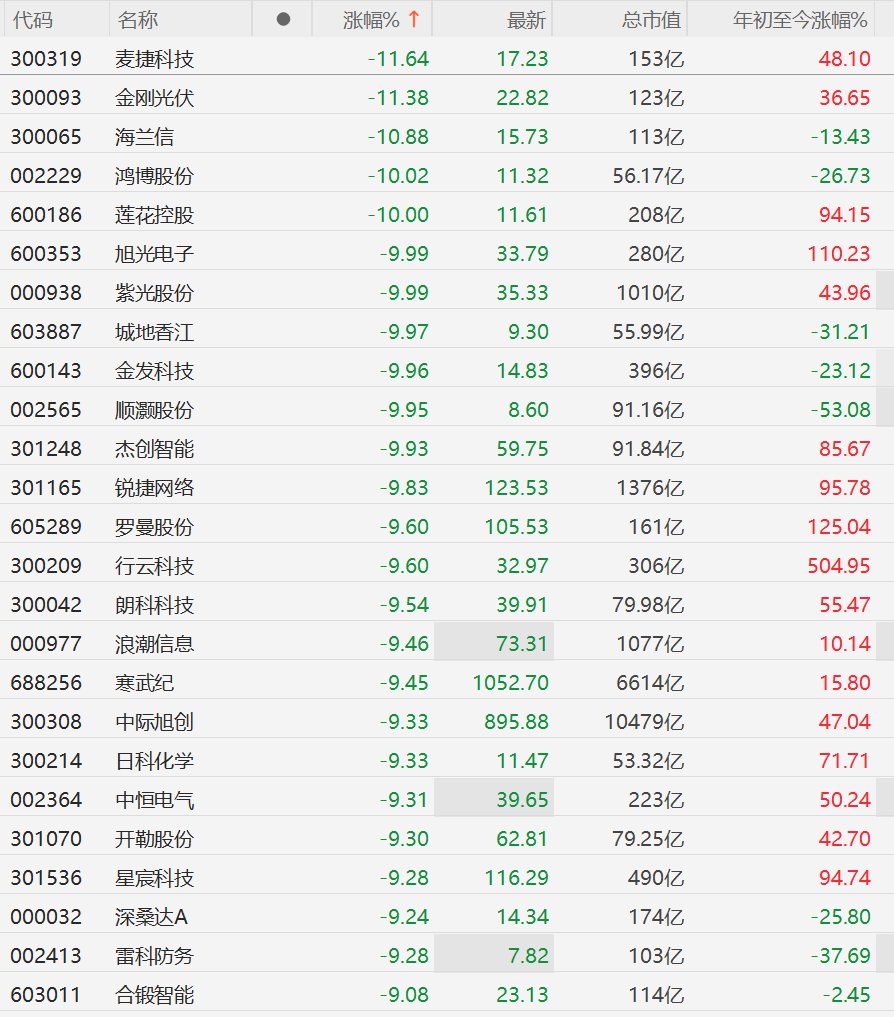The height and width of the screenshot is (1017, 894).
Task: Toggle sort arrow beside 涨幅% header
Action: click(414, 19)
